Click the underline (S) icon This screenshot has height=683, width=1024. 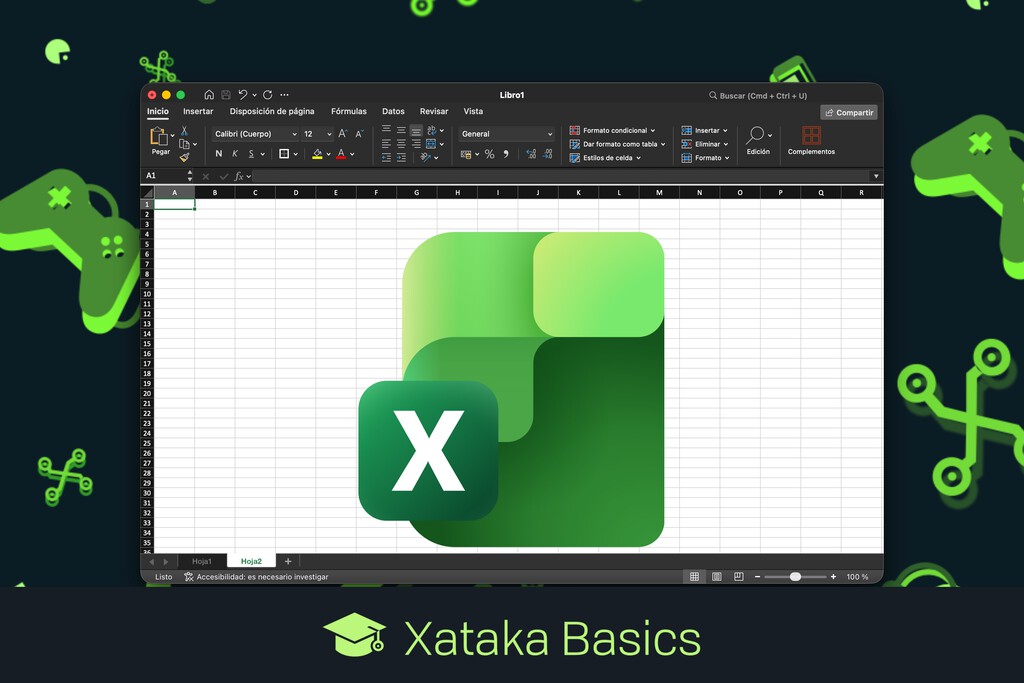[251, 153]
